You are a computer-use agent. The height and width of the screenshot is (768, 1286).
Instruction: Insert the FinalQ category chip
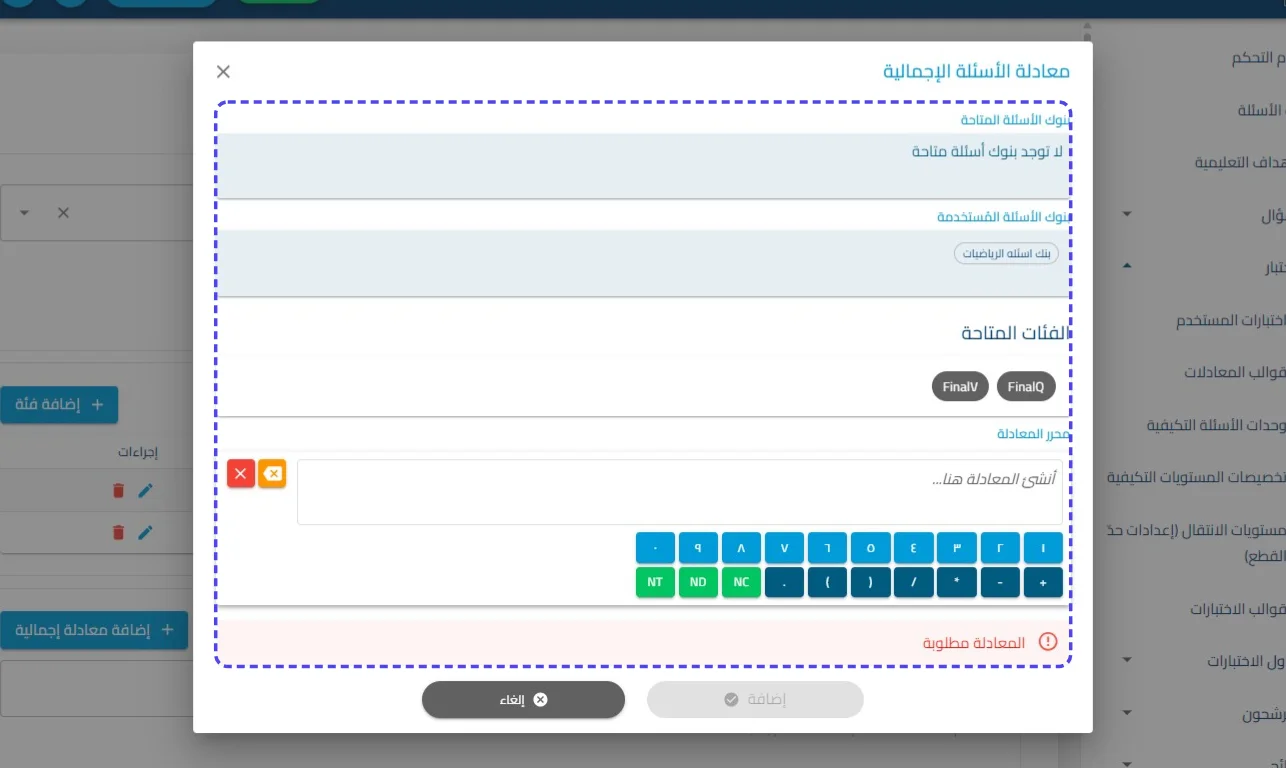[x=1026, y=386]
